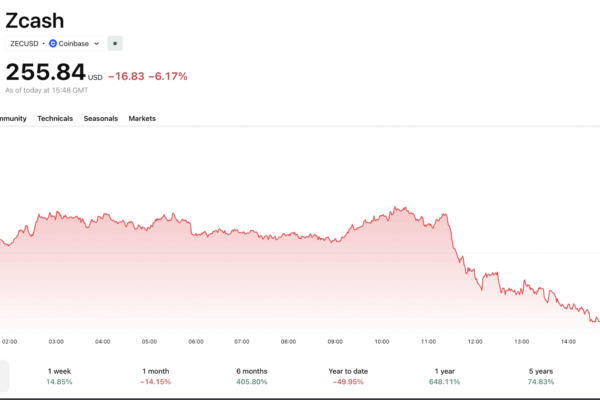Go to the Markets tab

click(x=142, y=118)
